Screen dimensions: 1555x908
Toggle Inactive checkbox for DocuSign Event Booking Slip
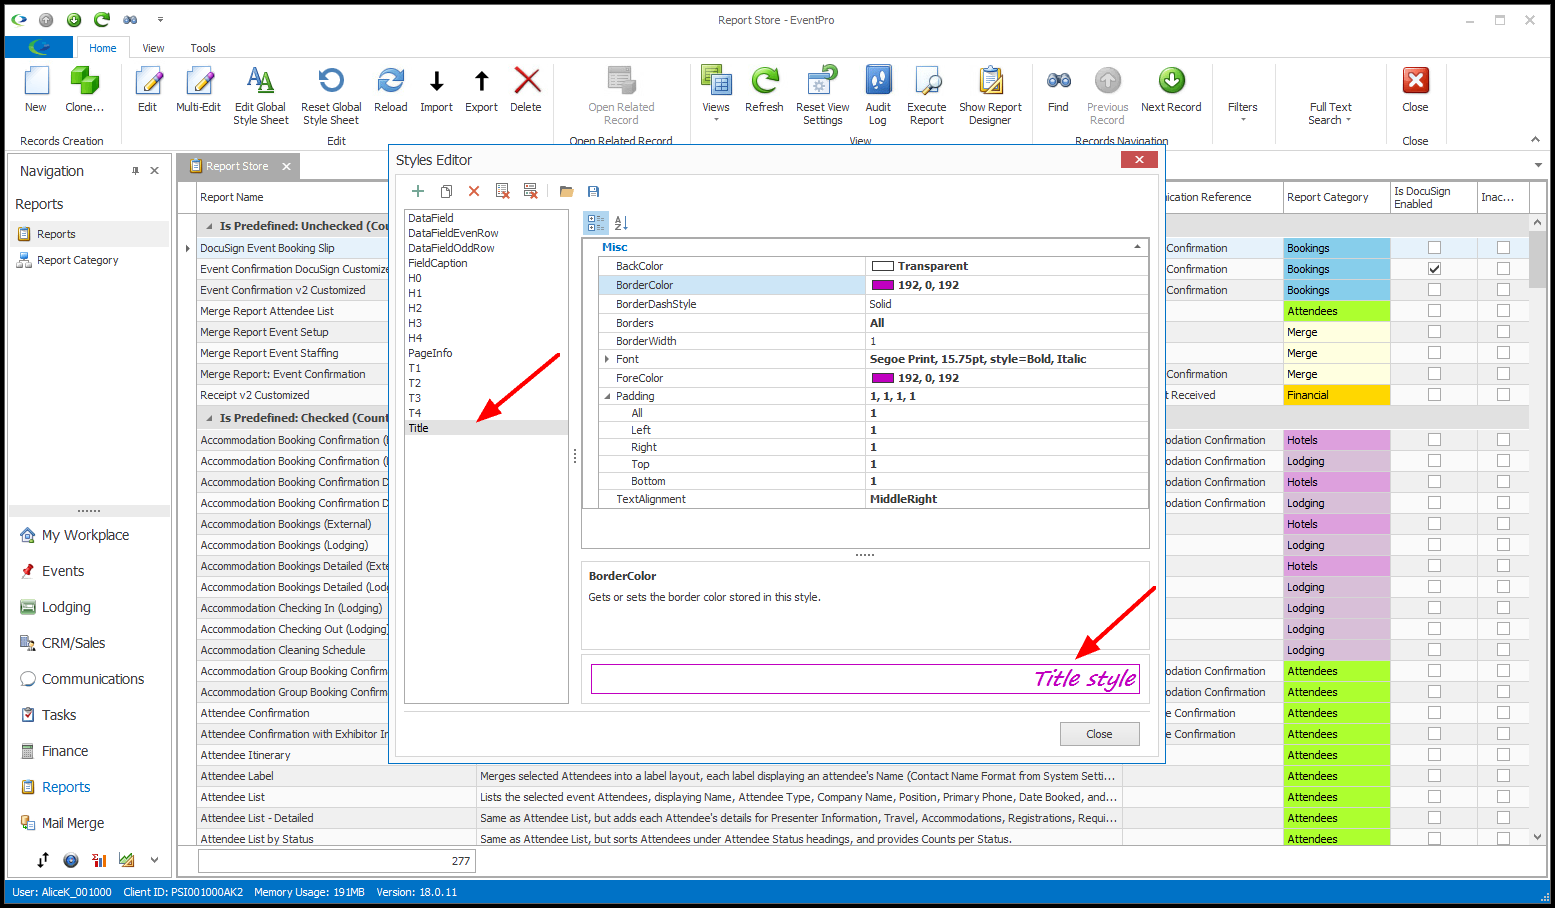coord(1503,248)
